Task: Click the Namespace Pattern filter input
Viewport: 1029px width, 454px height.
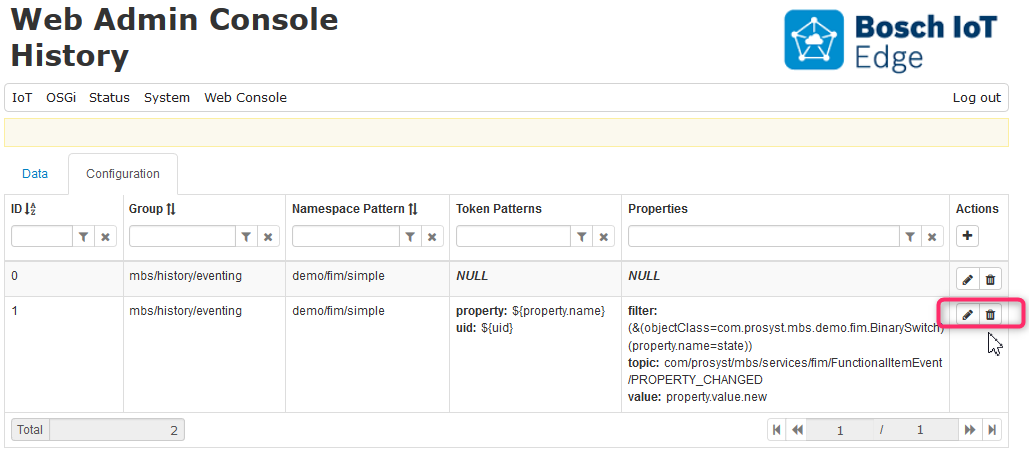Action: (x=346, y=236)
